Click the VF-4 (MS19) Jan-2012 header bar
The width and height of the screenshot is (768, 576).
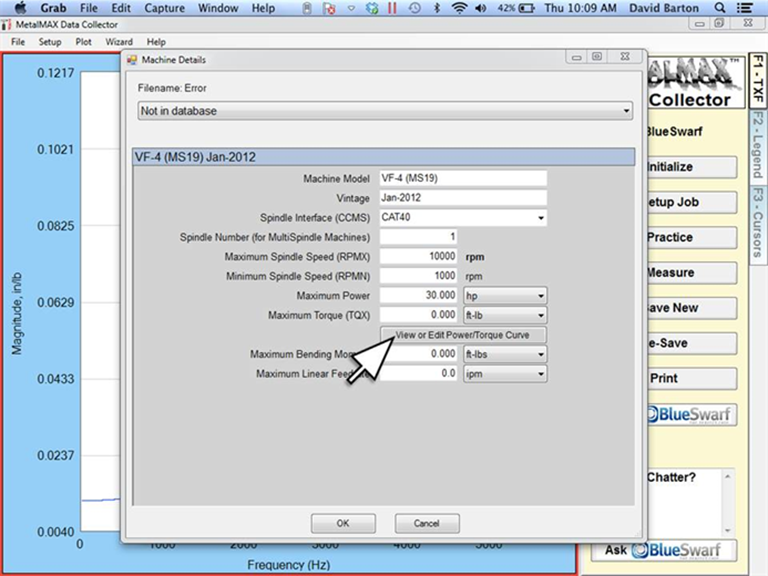point(384,157)
